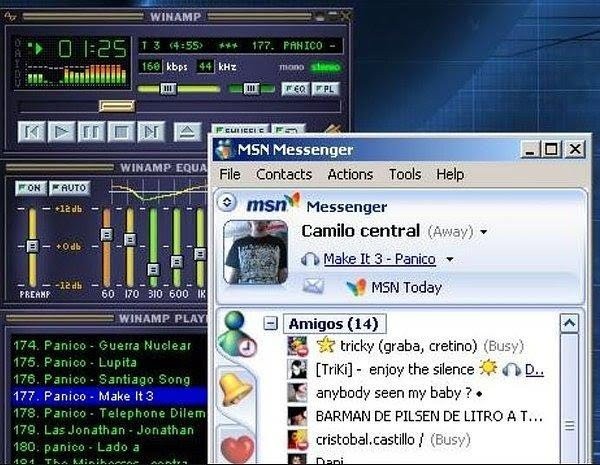
Task: Open email inbox envelope icon
Action: tap(313, 286)
